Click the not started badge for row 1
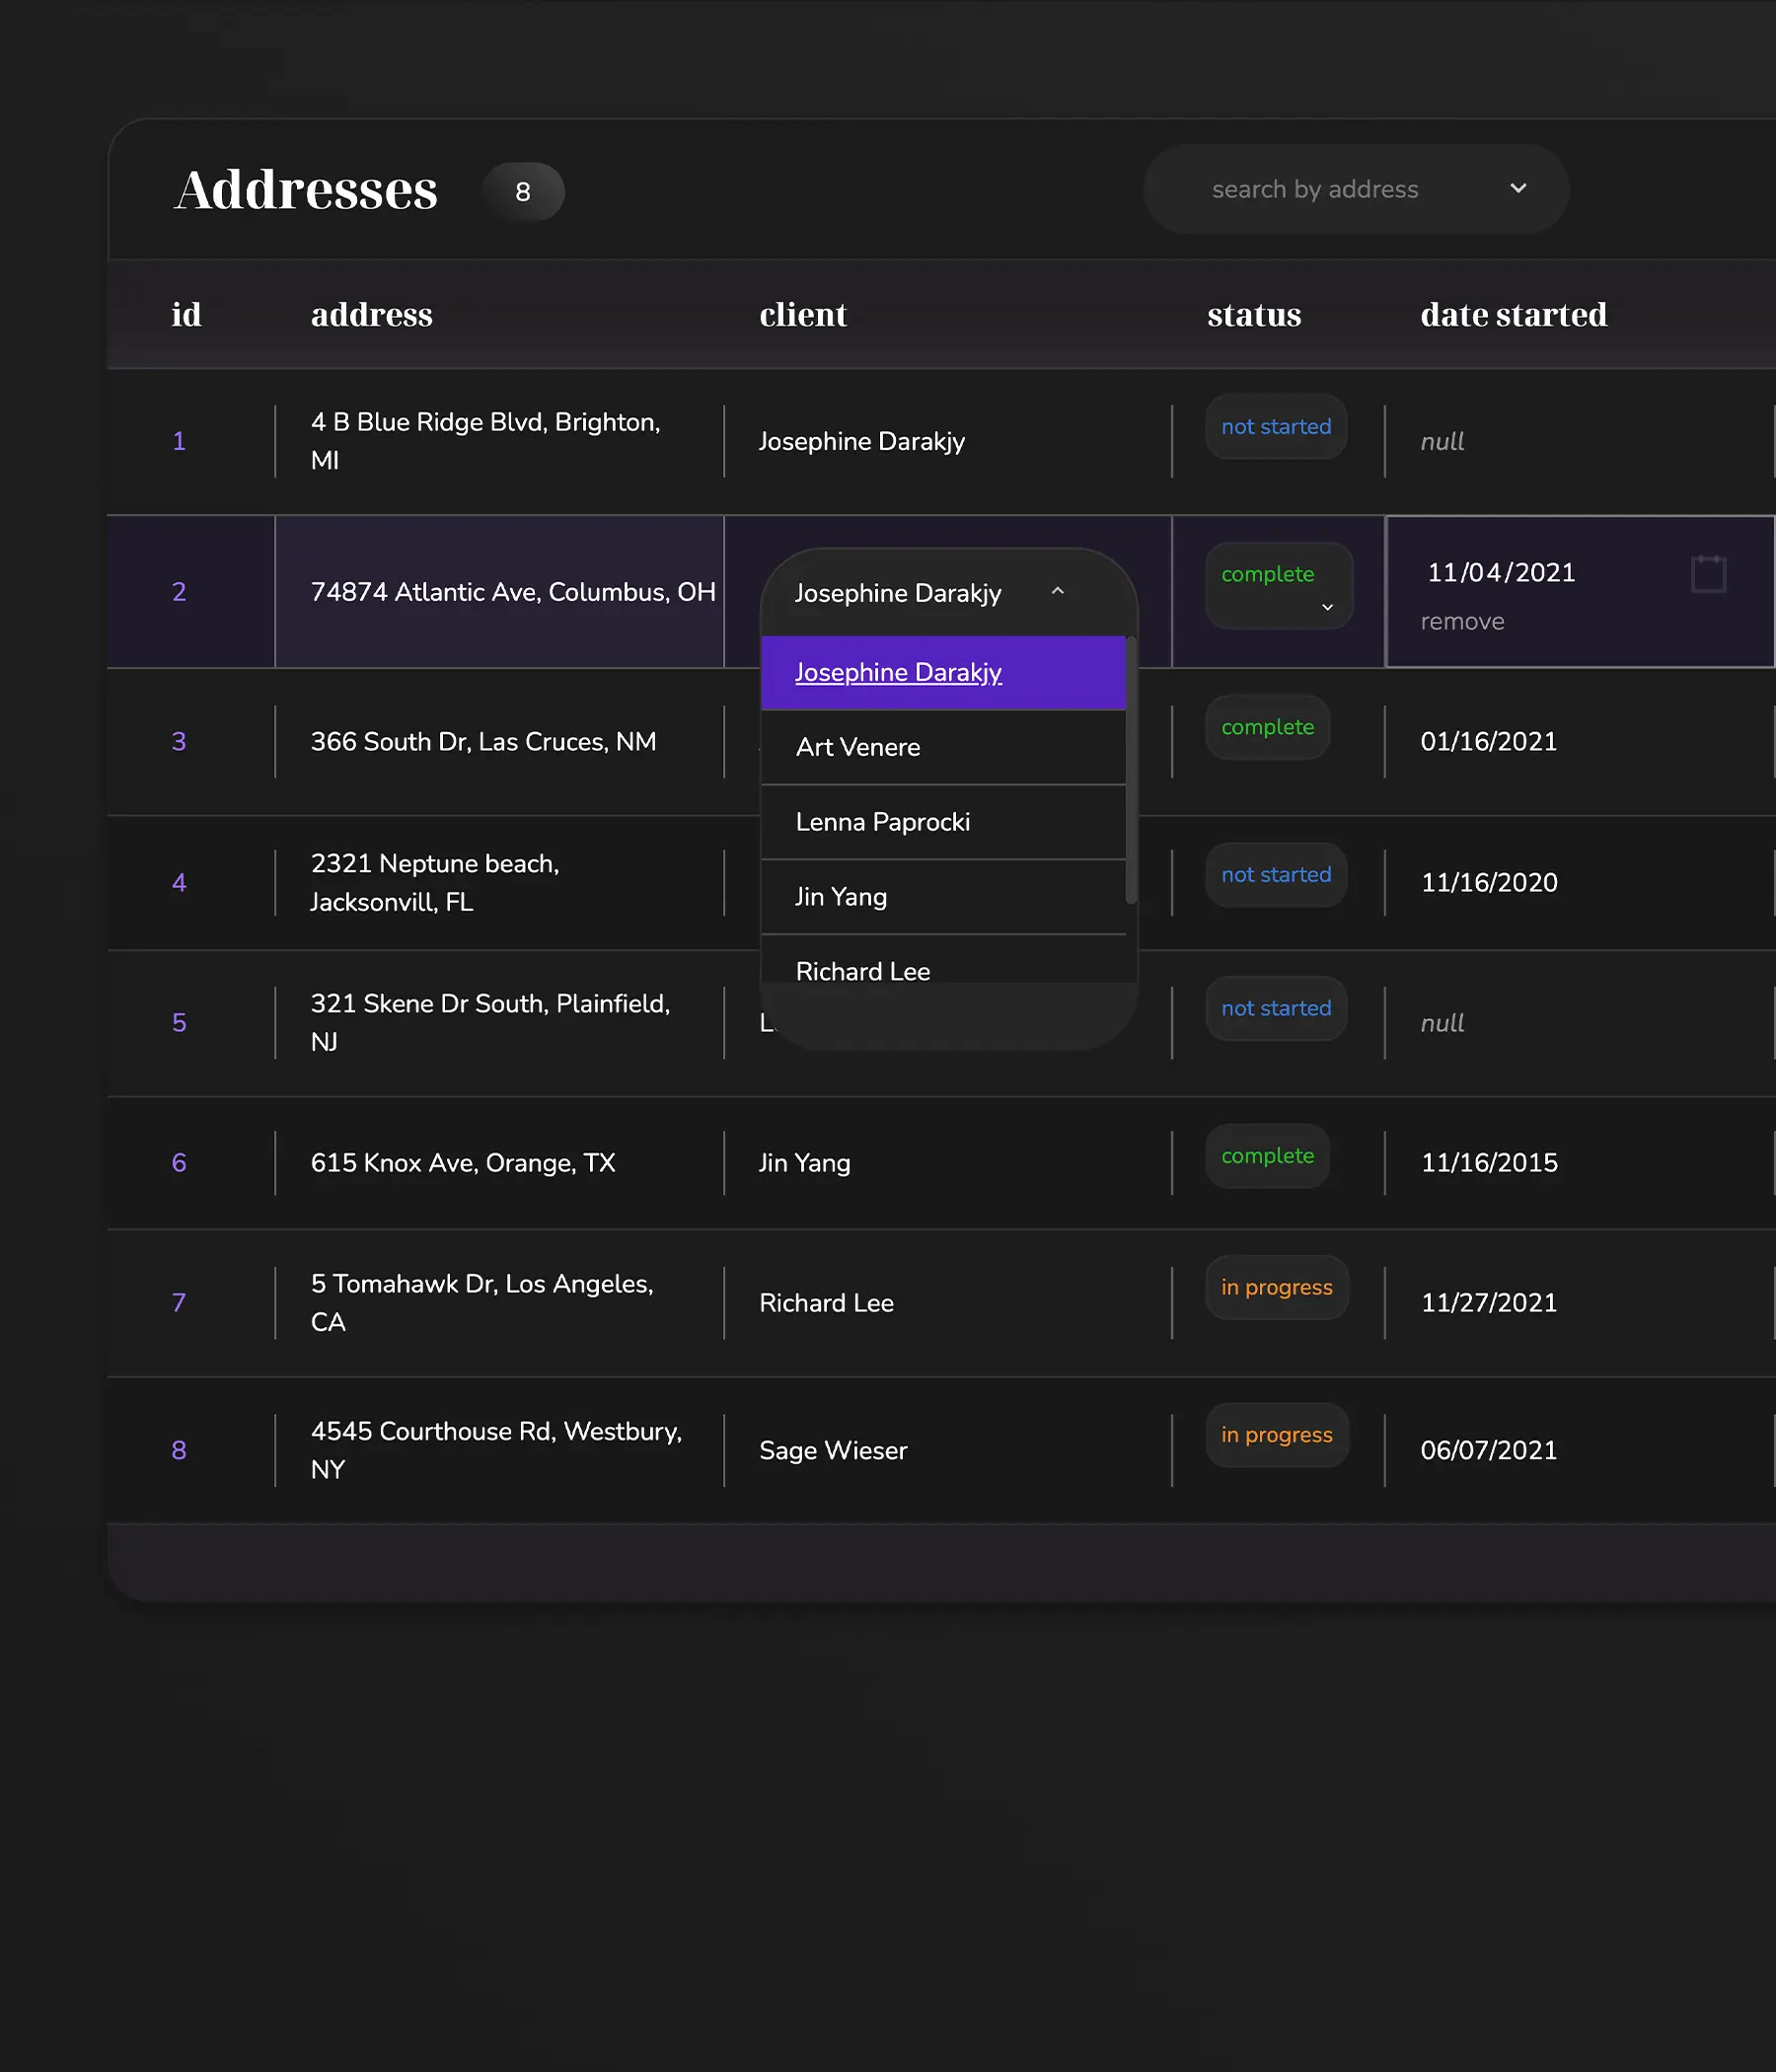Viewport: 1776px width, 2072px height. [1276, 427]
